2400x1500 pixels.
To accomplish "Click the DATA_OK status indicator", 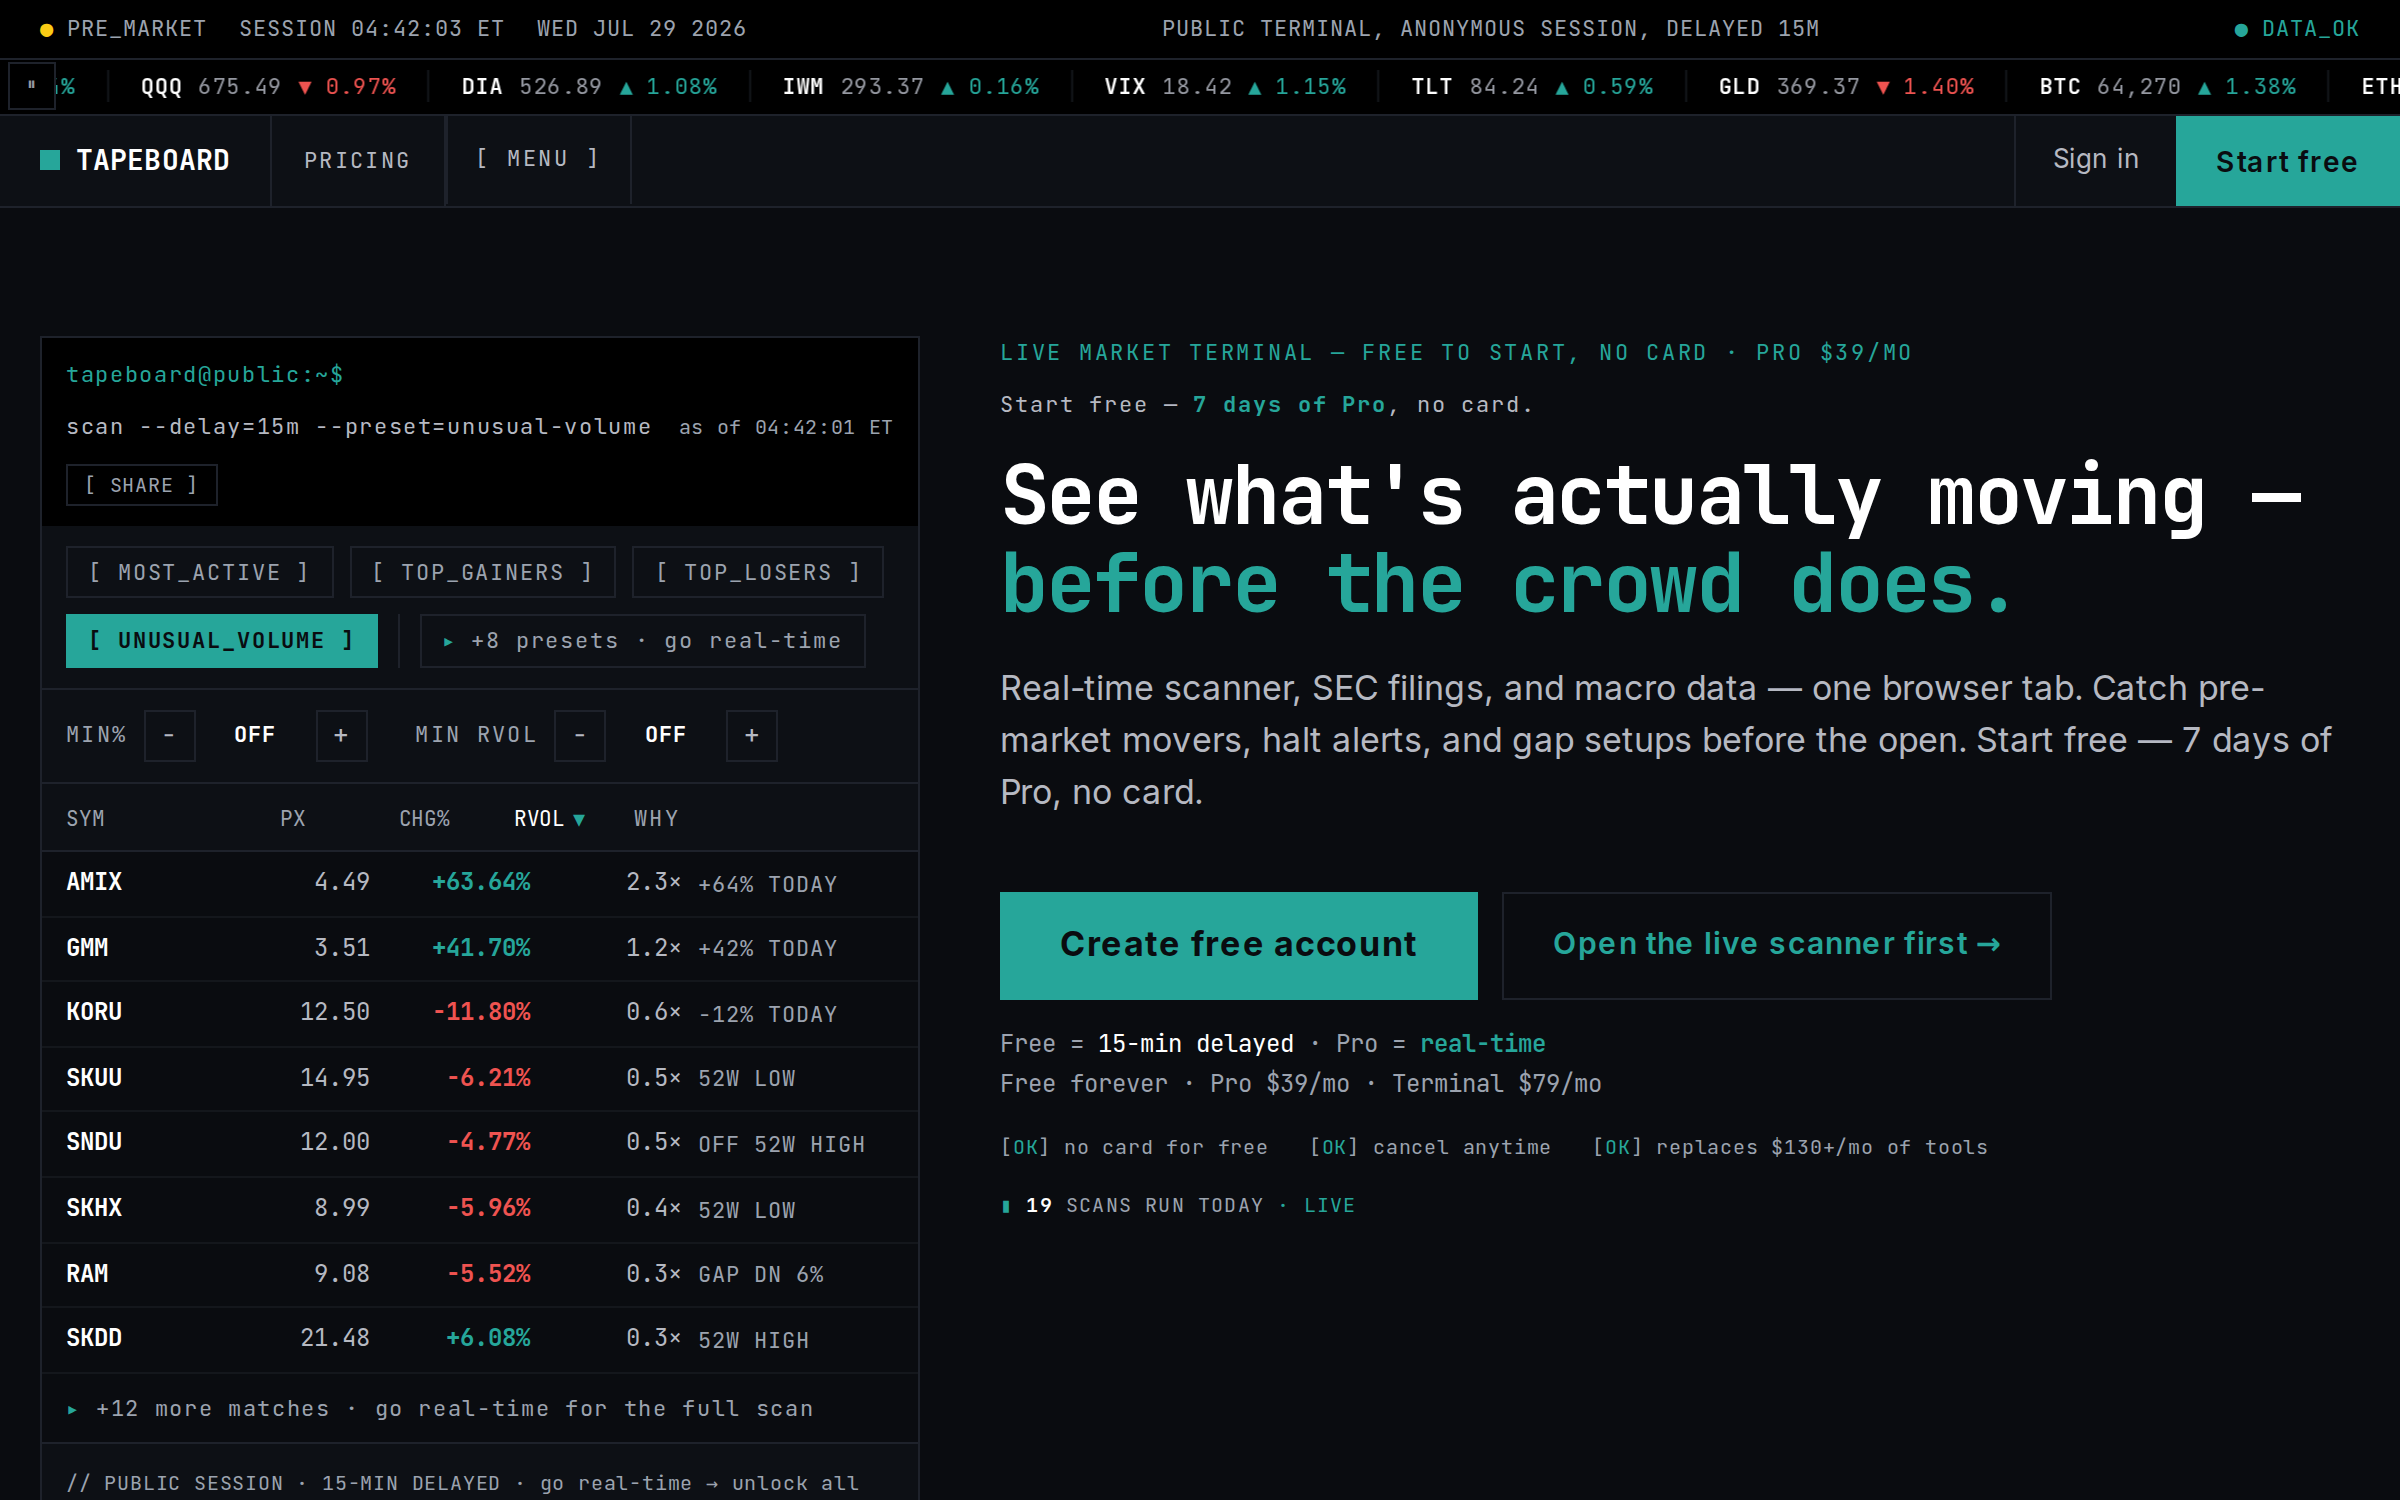I will coord(2297,29).
